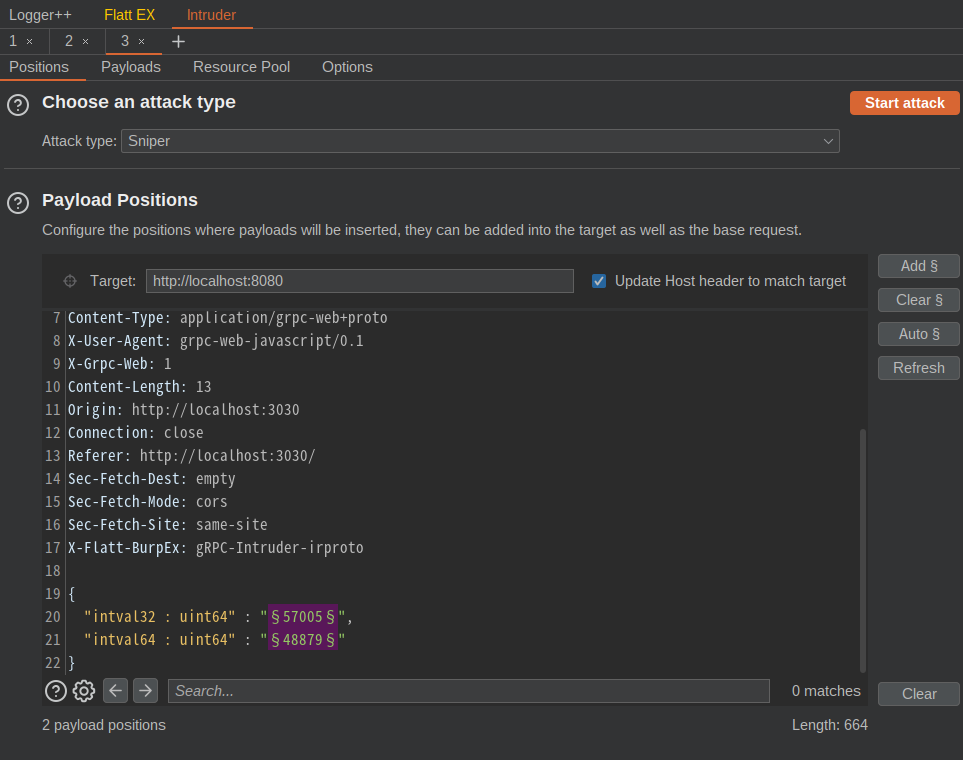
Task: Click the X-User-Agent header line
Action: pos(216,341)
